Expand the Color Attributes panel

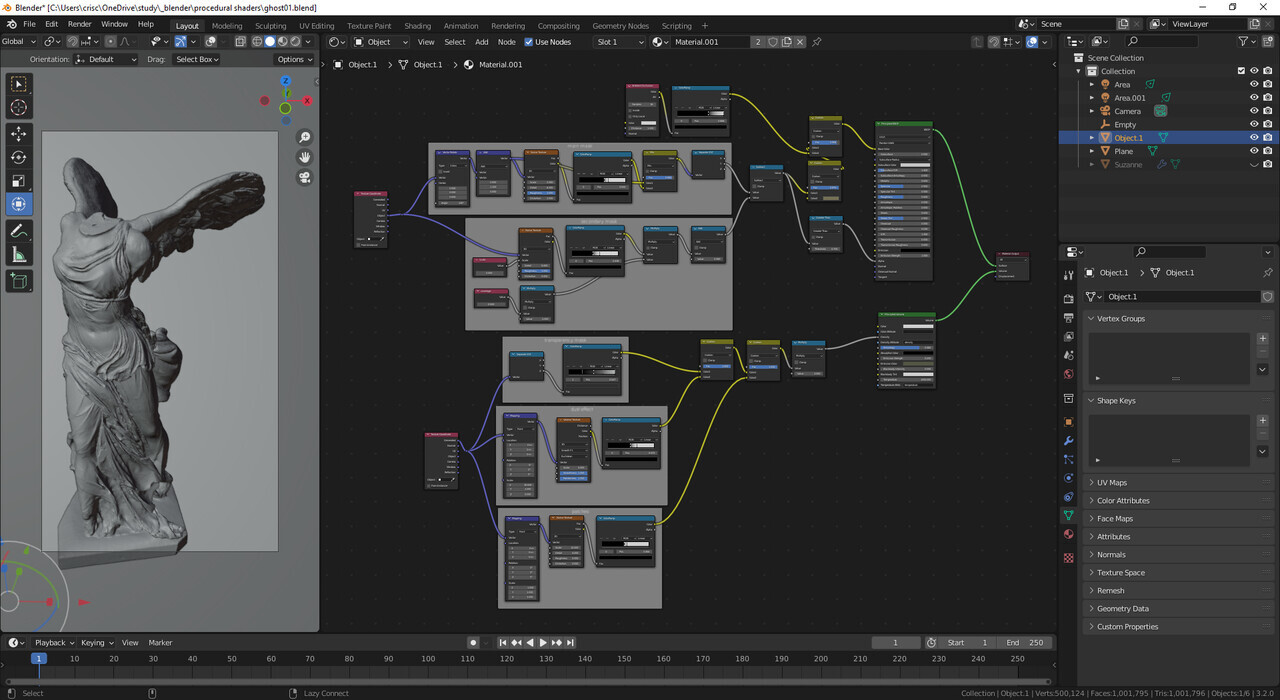click(1180, 500)
